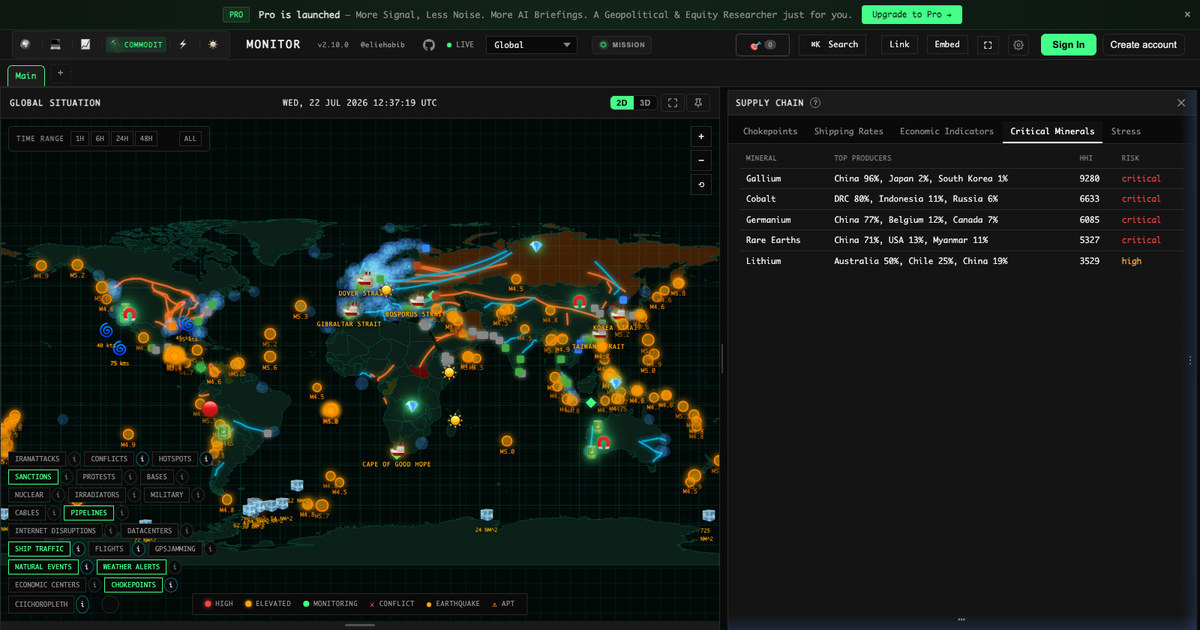Click the GitHub icon in the header
The width and height of the screenshot is (1200, 630).
coord(429,45)
